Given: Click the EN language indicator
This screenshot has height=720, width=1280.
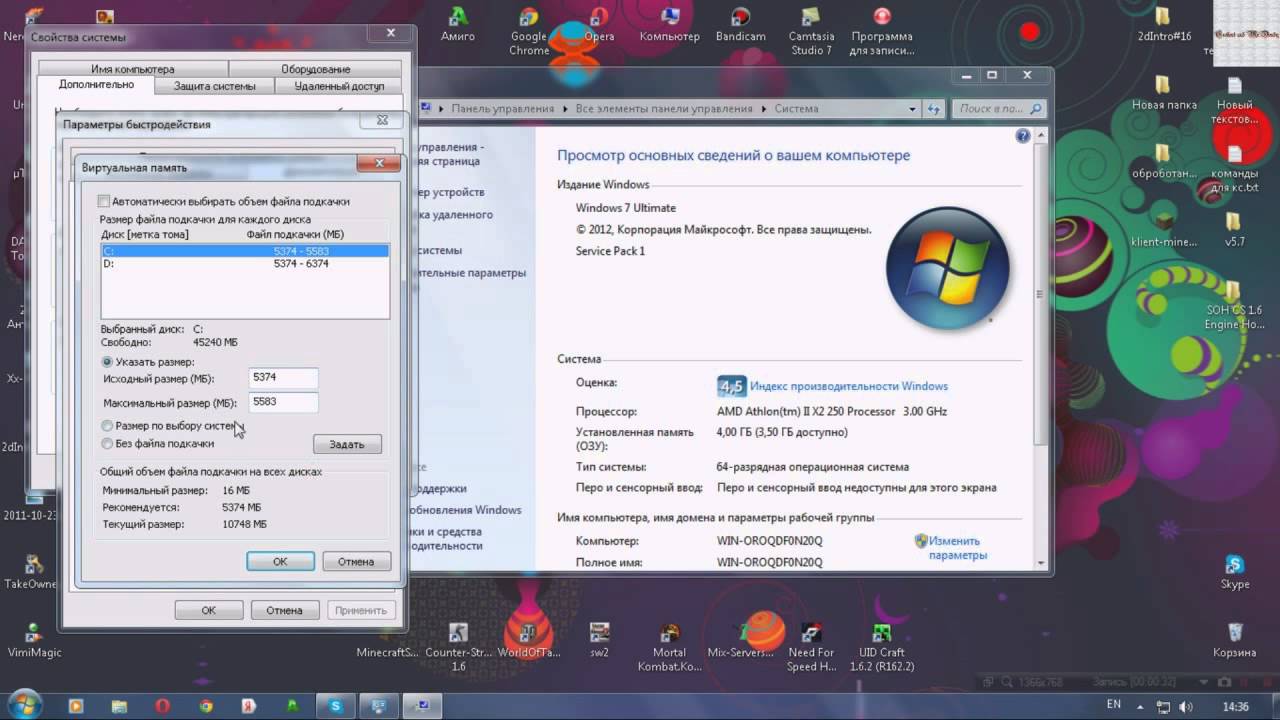Looking at the screenshot, I should [x=1114, y=706].
